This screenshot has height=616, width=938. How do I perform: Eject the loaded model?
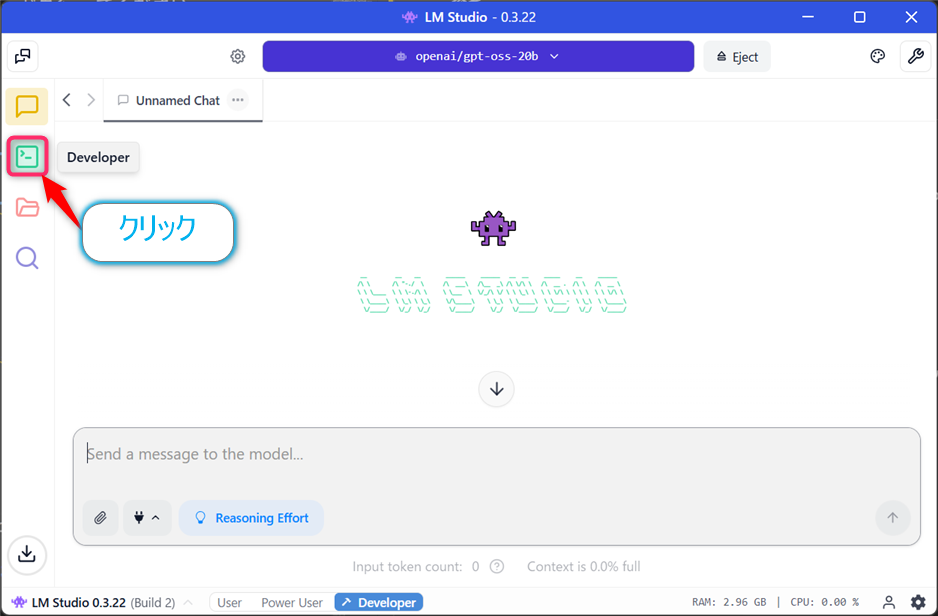tap(737, 56)
